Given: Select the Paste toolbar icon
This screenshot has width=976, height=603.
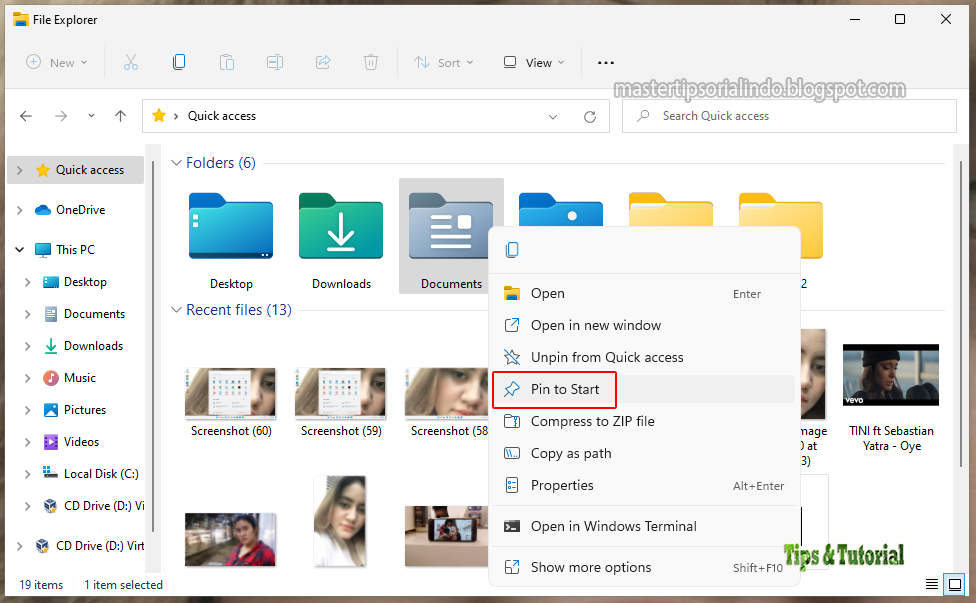Looking at the screenshot, I should tap(227, 62).
